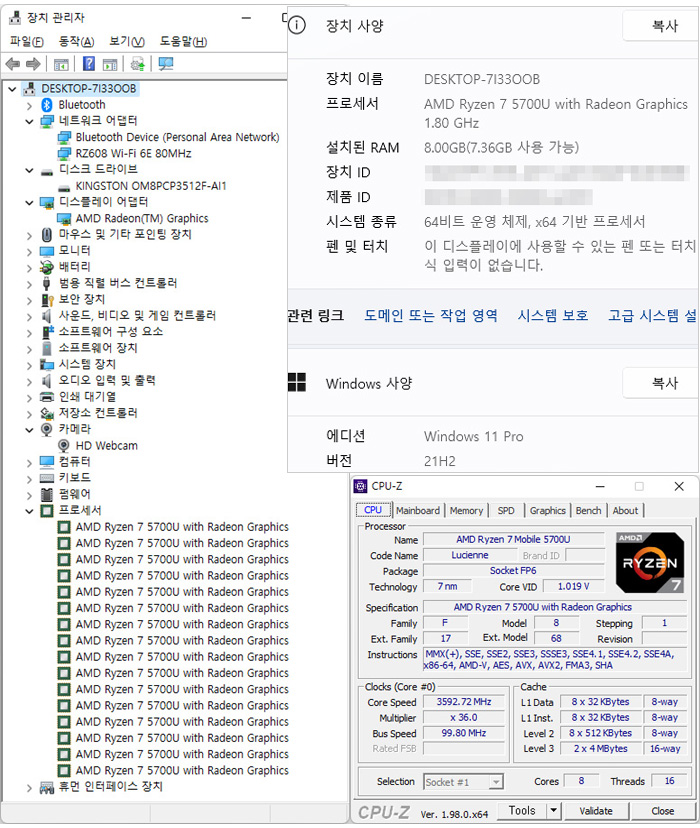
Task: Select the AMD Radeon(TM) Graphics adapter icon
Action: 64,219
